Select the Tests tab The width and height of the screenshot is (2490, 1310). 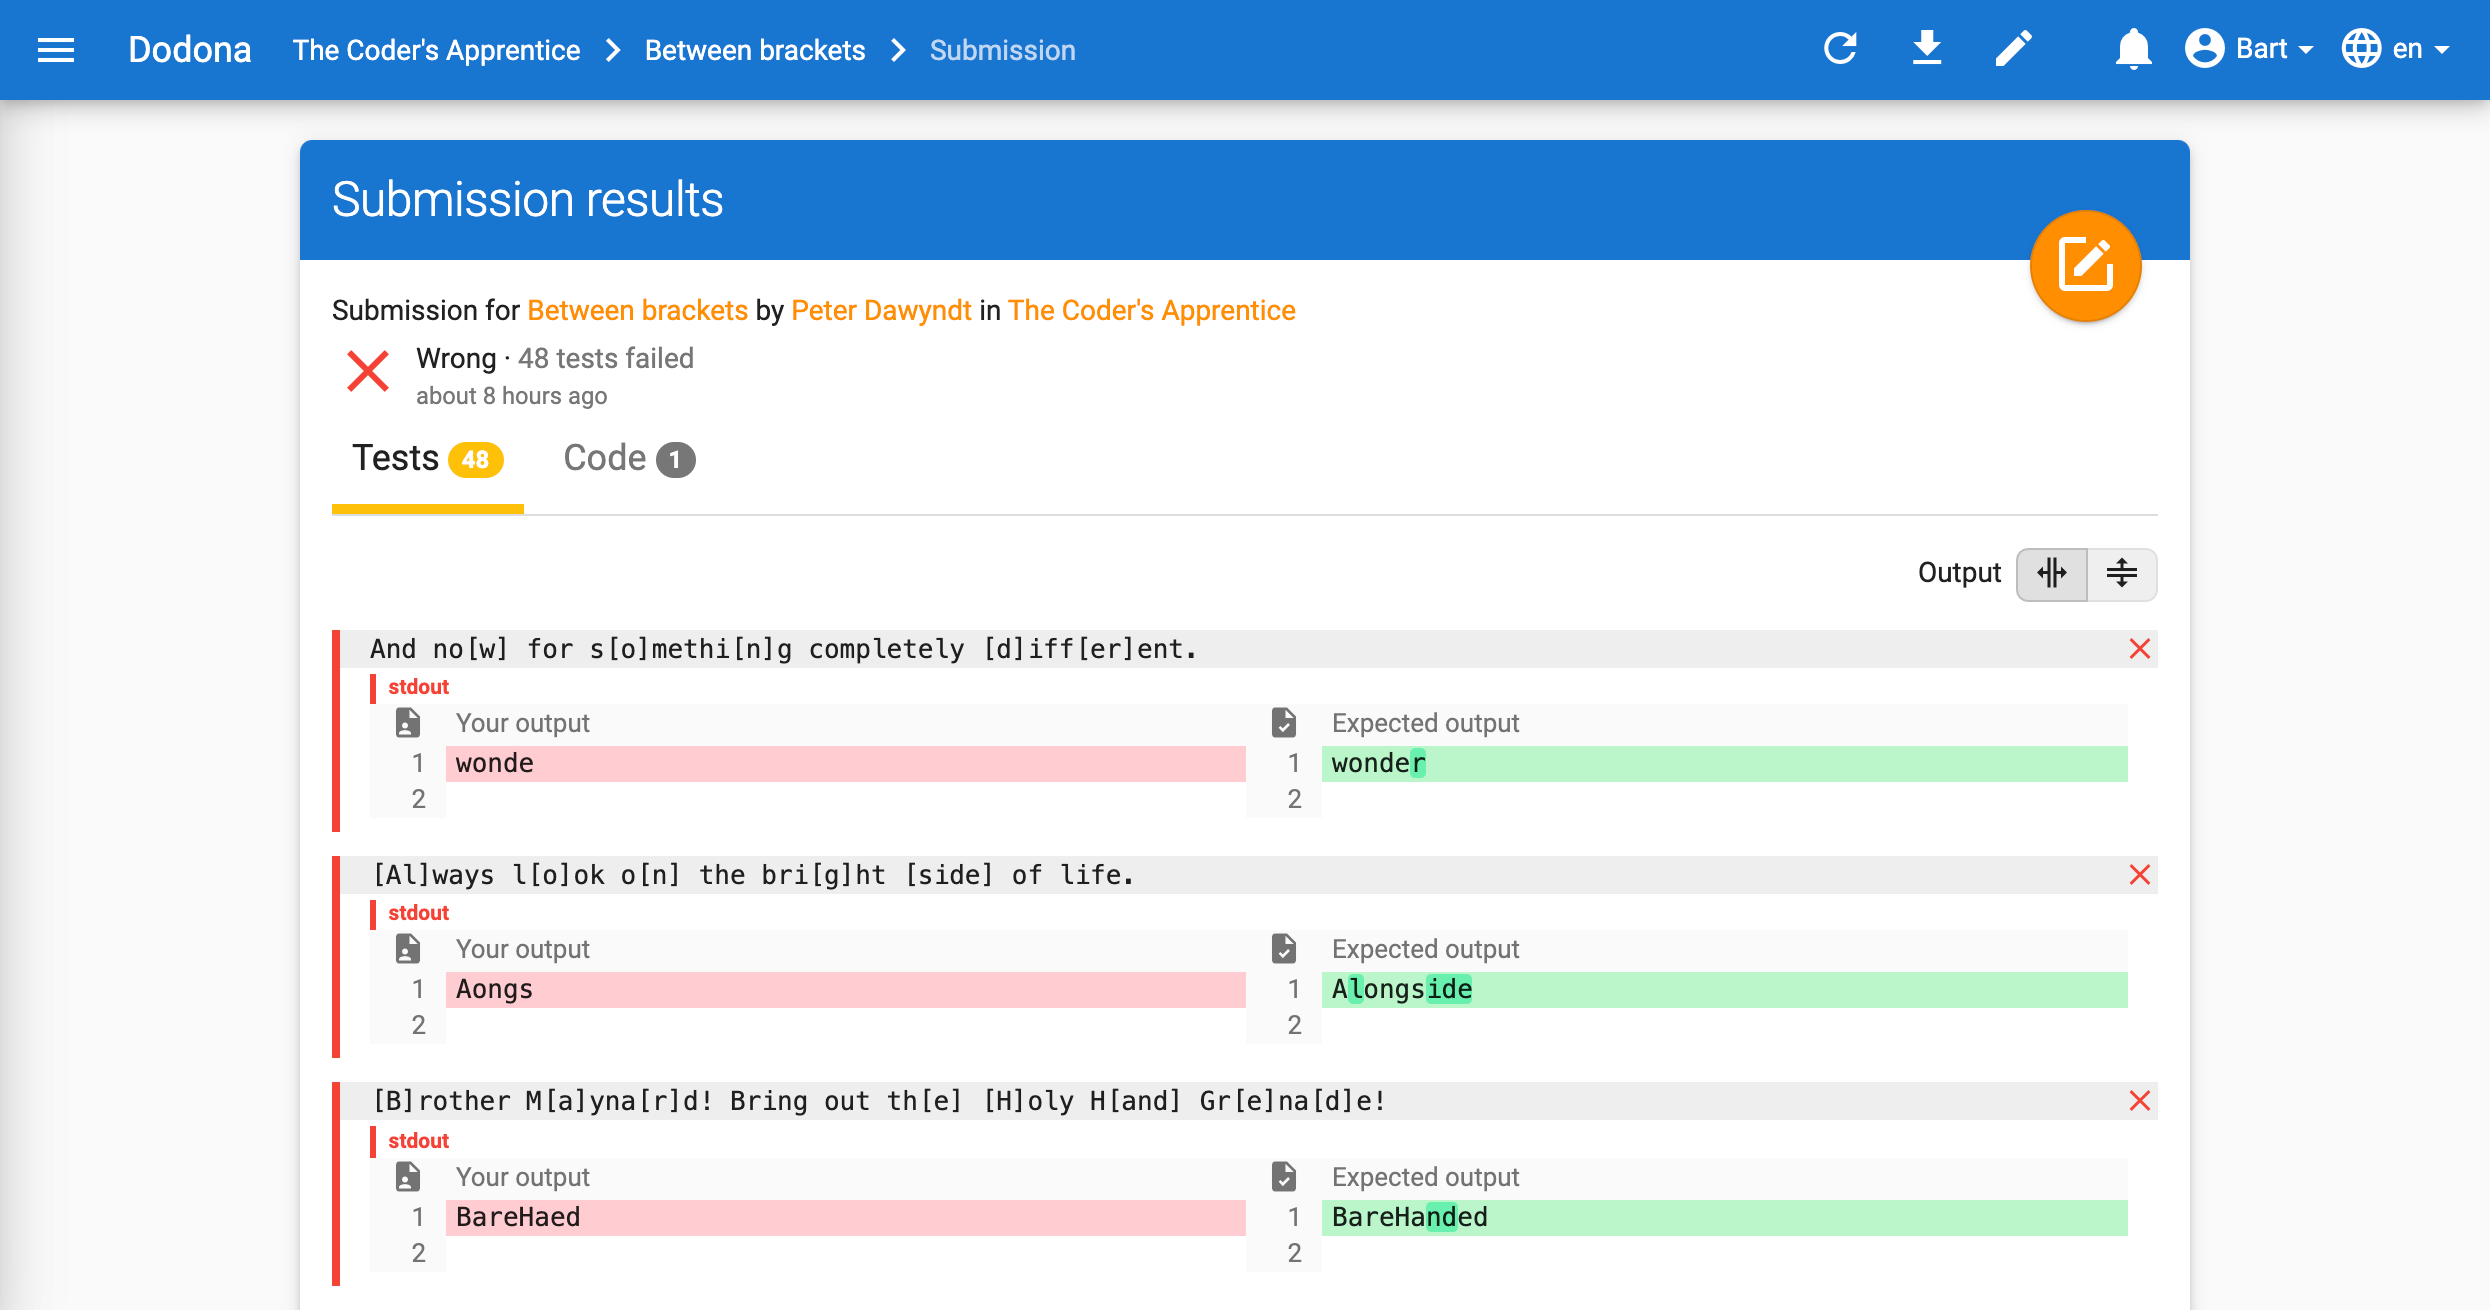coord(427,459)
